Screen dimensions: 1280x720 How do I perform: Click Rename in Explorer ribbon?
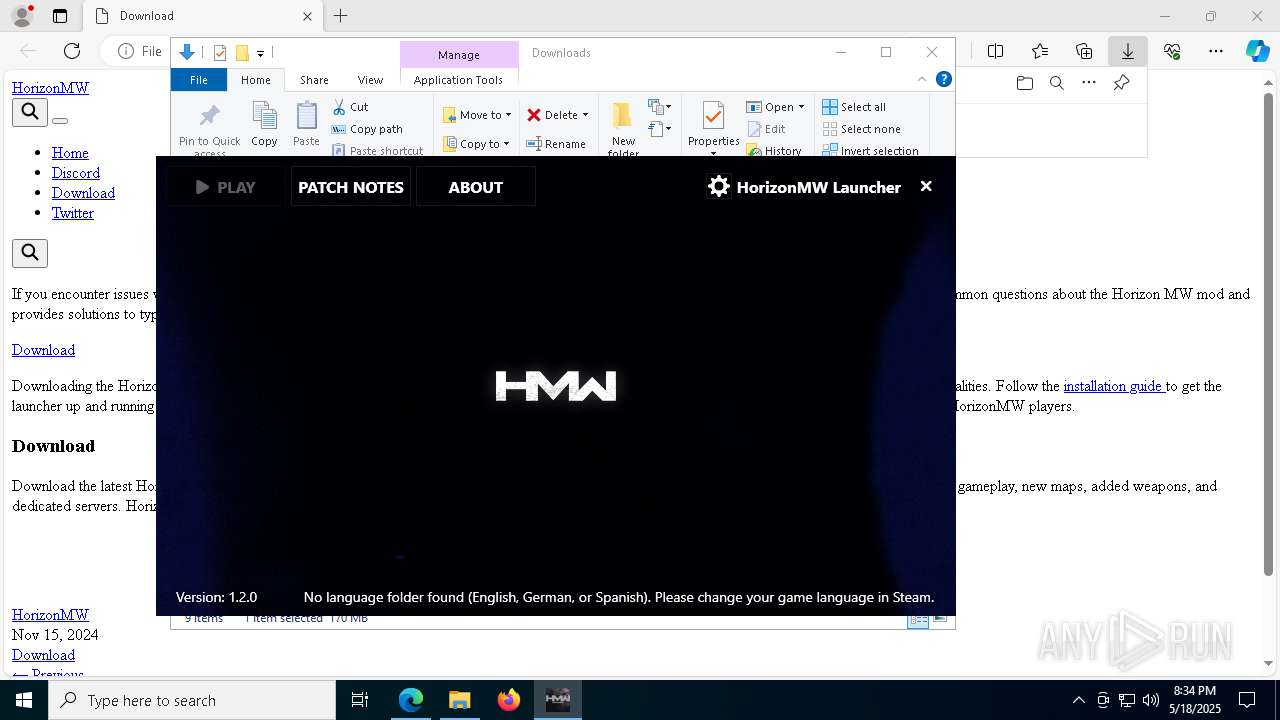[x=556, y=144]
